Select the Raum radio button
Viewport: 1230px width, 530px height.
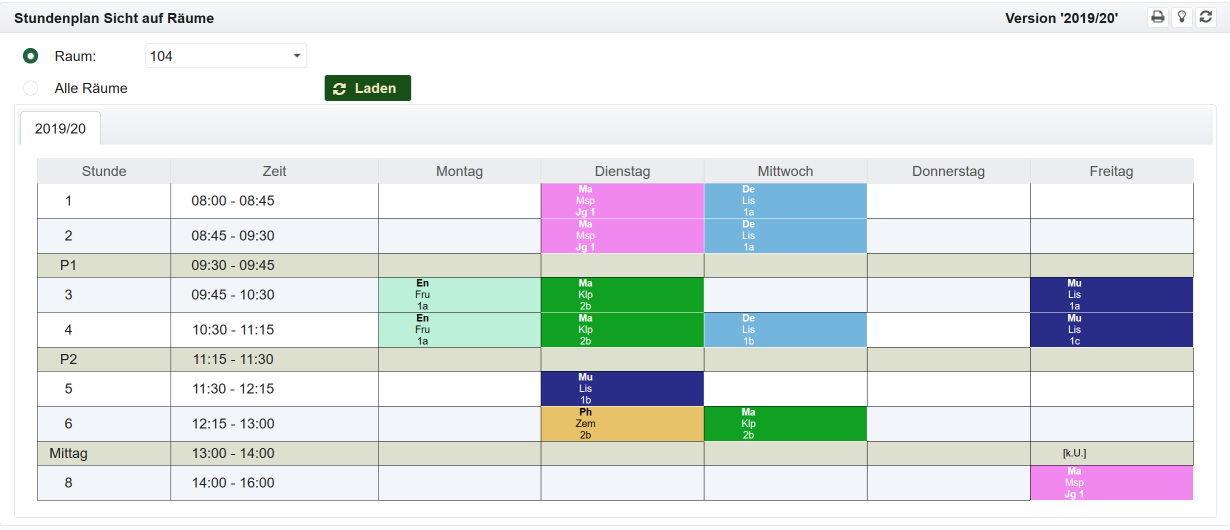coord(31,56)
